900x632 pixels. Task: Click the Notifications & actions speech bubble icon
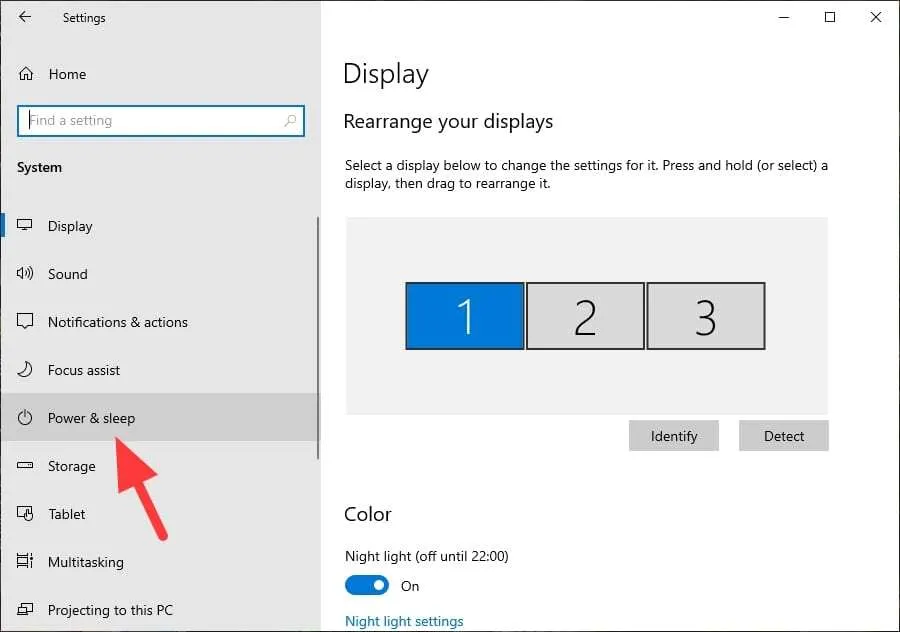(25, 321)
